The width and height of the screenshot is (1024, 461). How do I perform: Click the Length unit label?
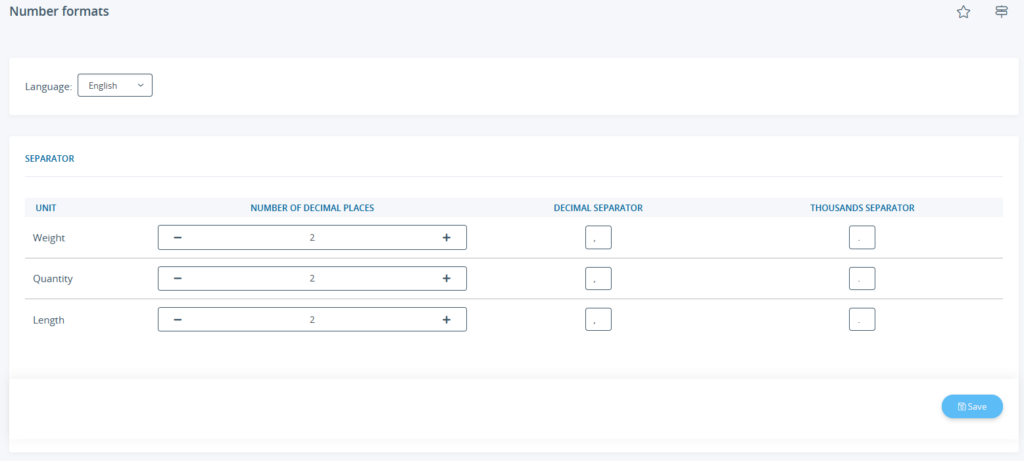click(x=48, y=321)
